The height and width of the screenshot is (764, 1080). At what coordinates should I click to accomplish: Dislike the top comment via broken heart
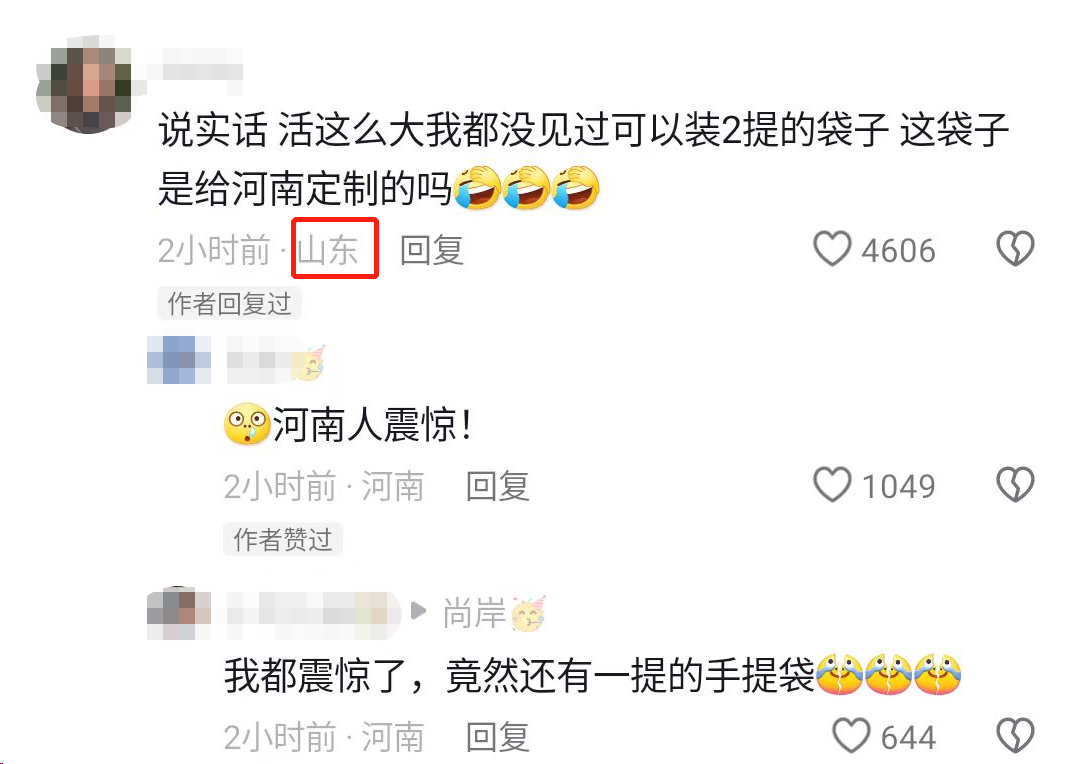point(1015,249)
